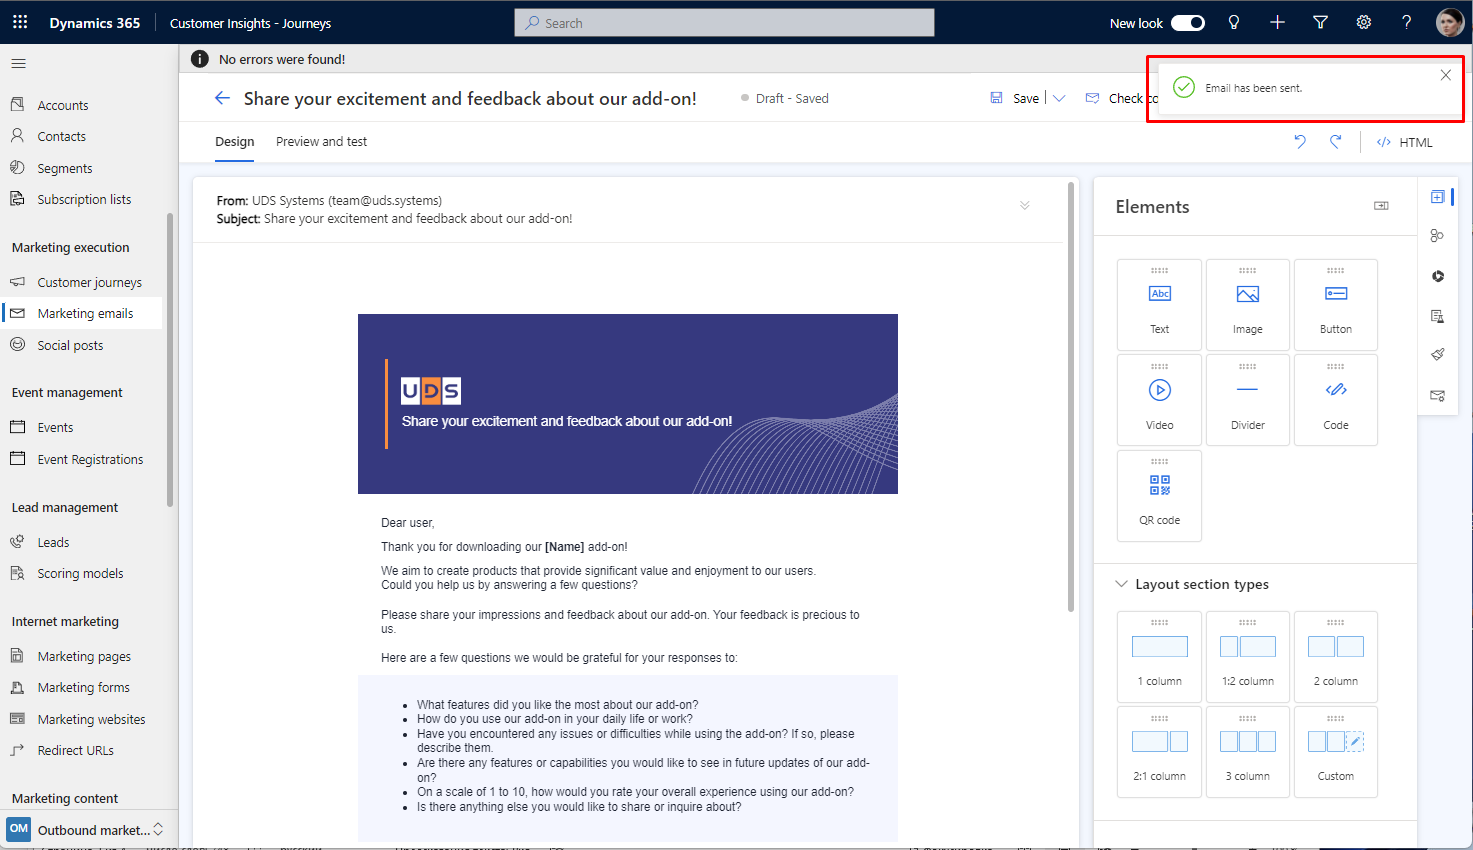Select the Code element tile
The image size is (1473, 850).
pyautogui.click(x=1336, y=400)
